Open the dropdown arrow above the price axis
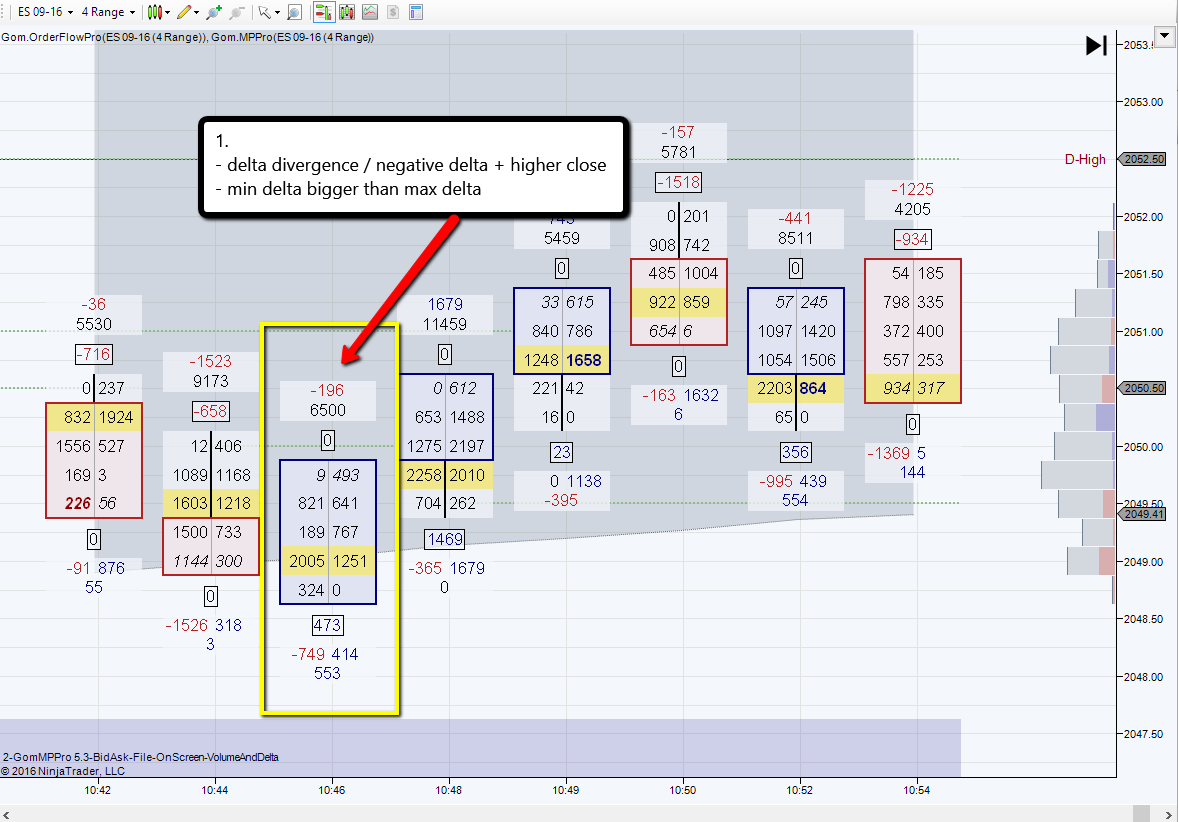The image size is (1178, 822). (x=1165, y=35)
